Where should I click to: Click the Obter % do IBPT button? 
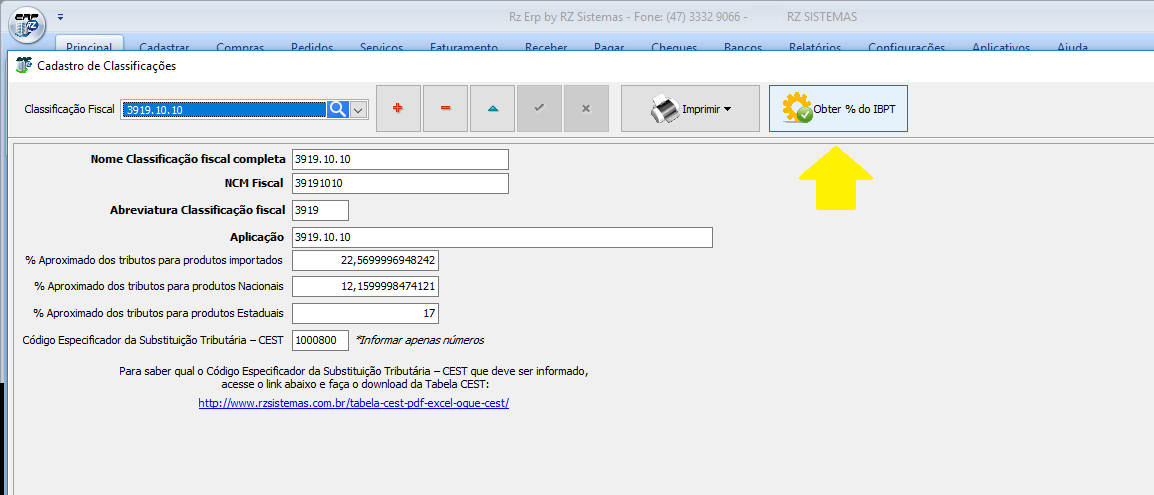click(838, 108)
